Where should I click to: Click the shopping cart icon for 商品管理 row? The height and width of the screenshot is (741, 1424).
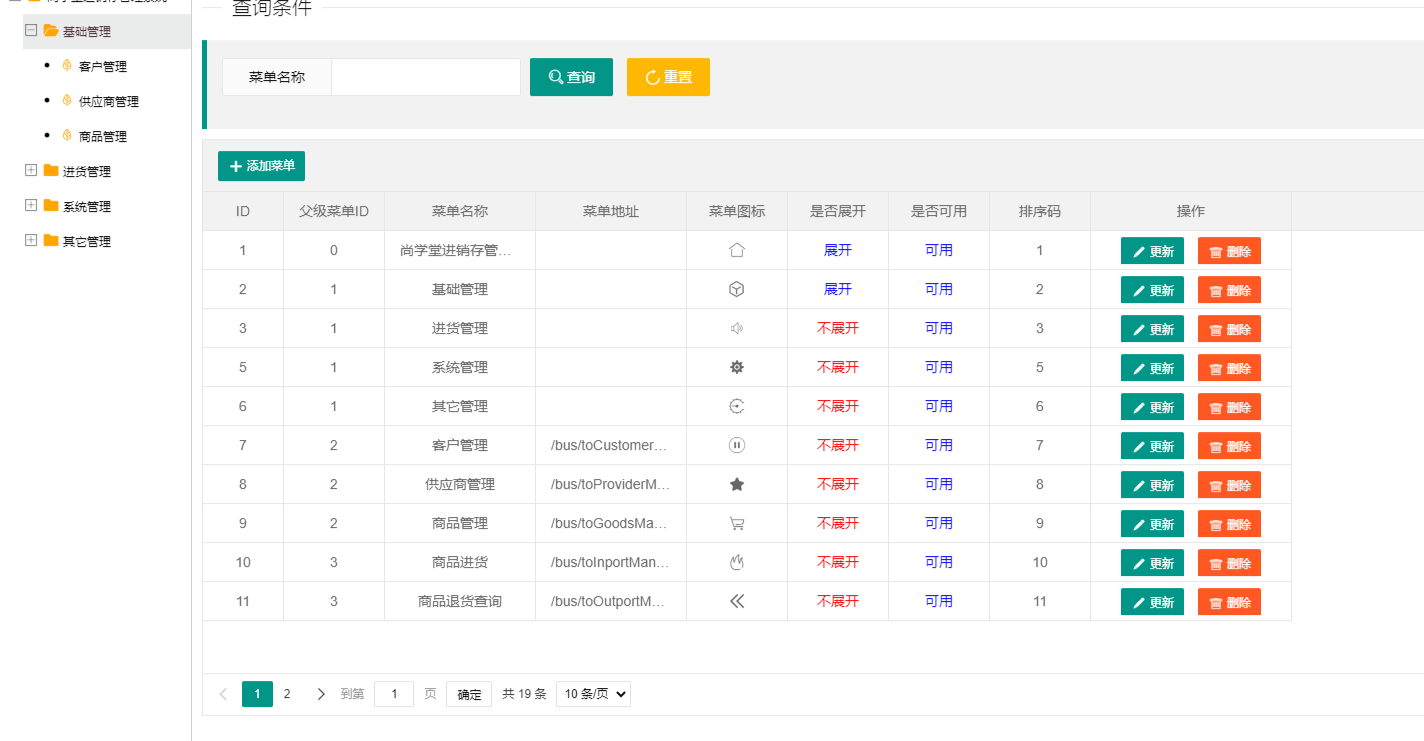pyautogui.click(x=737, y=523)
